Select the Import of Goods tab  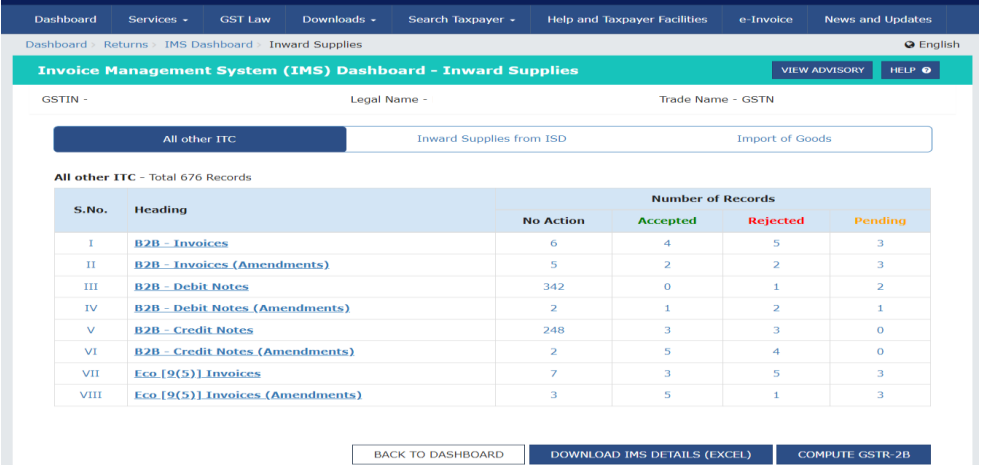(784, 139)
